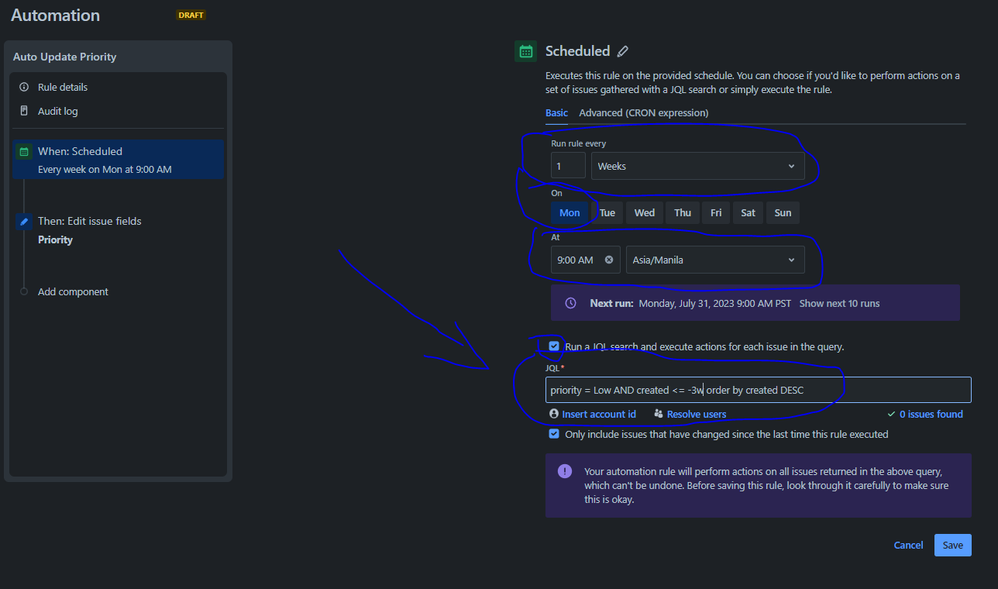Click the Add component circle icon
Image resolution: width=998 pixels, height=589 pixels.
coord(24,292)
